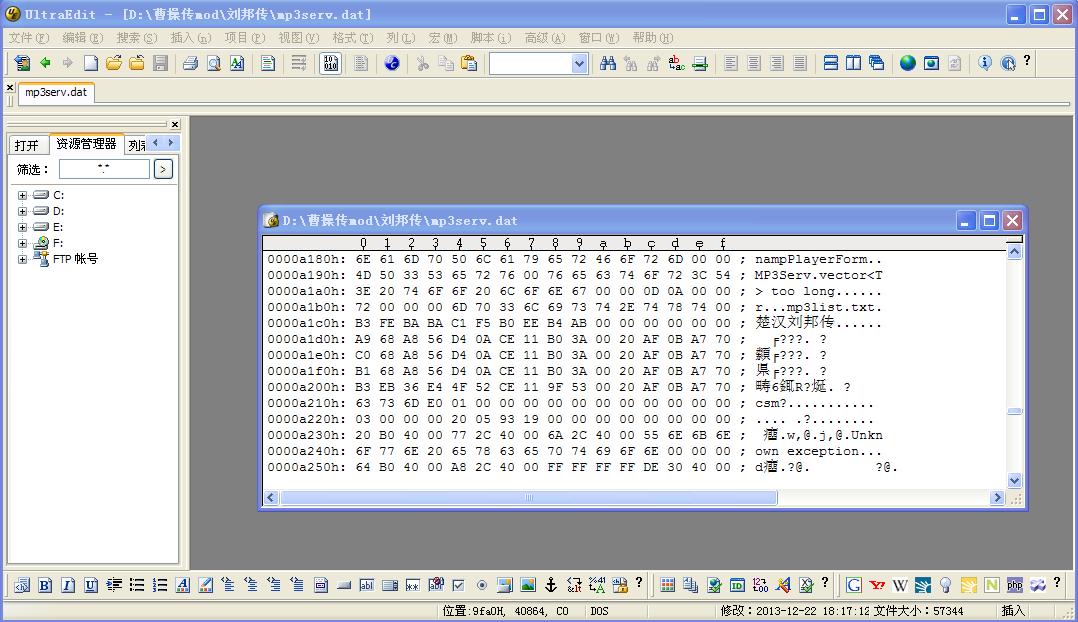Expand the FTP 帐号 tree node
This screenshot has height=622, width=1078.
tap(22, 259)
